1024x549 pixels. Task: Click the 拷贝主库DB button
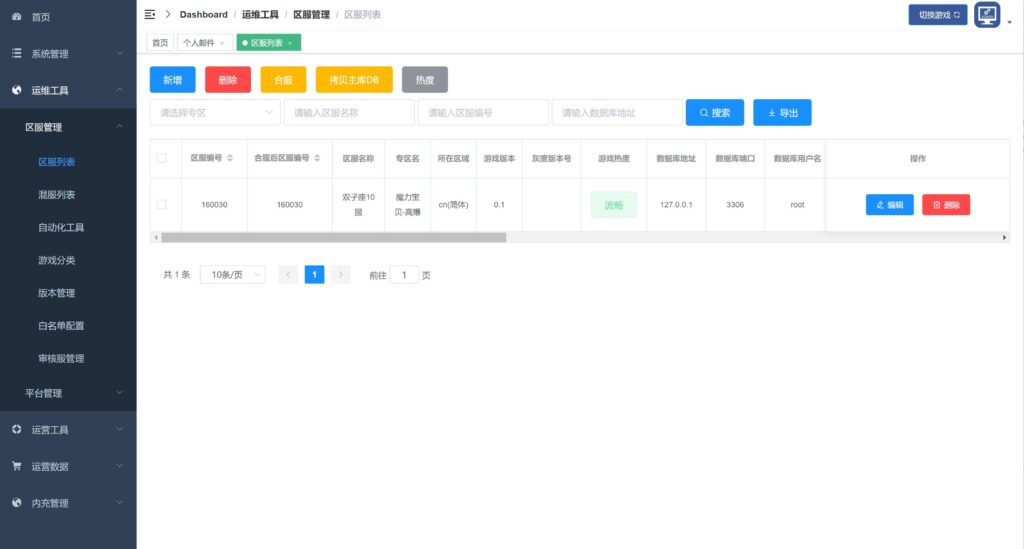coord(354,80)
